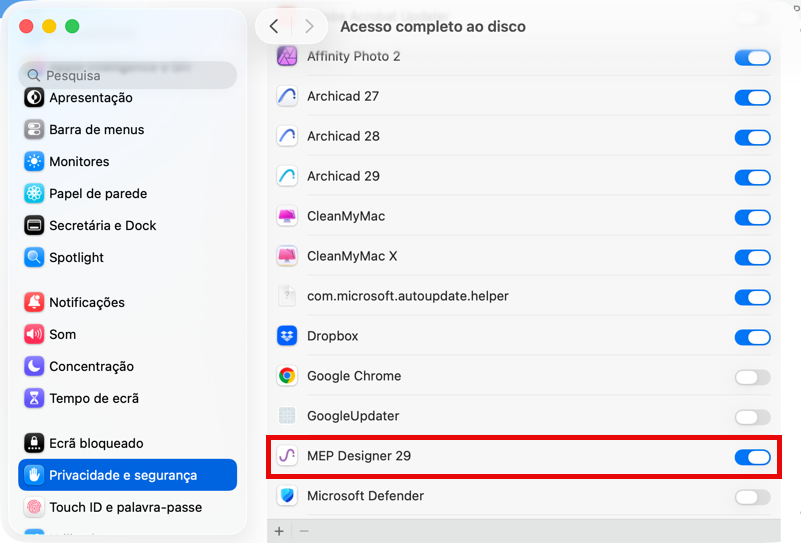Turn off Dropbox full disk access

pos(752,337)
